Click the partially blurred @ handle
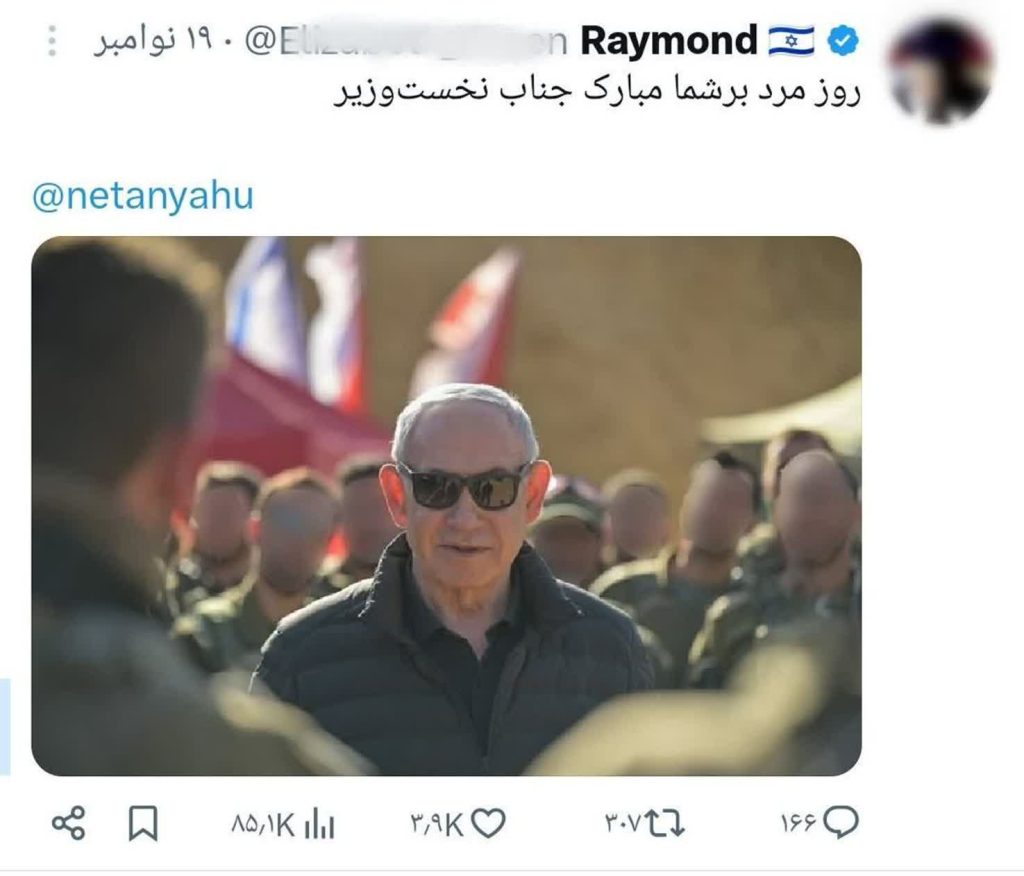 pos(406,42)
